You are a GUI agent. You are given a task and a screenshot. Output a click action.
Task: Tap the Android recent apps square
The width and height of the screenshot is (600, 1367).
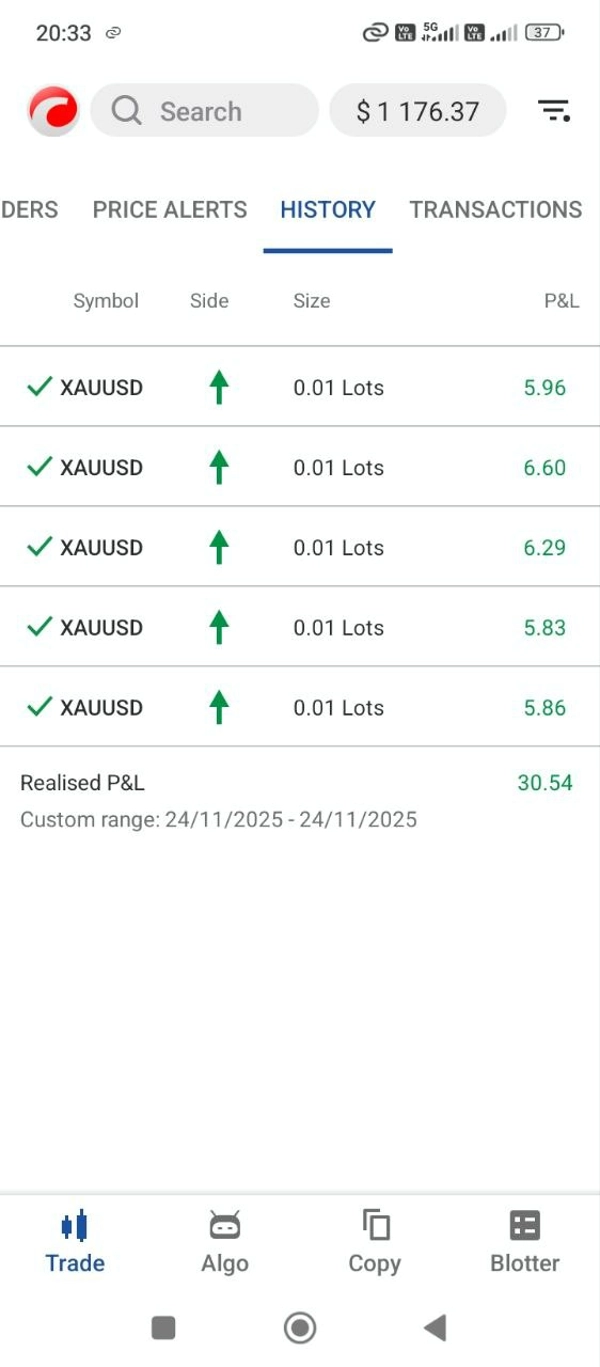coord(163,1328)
